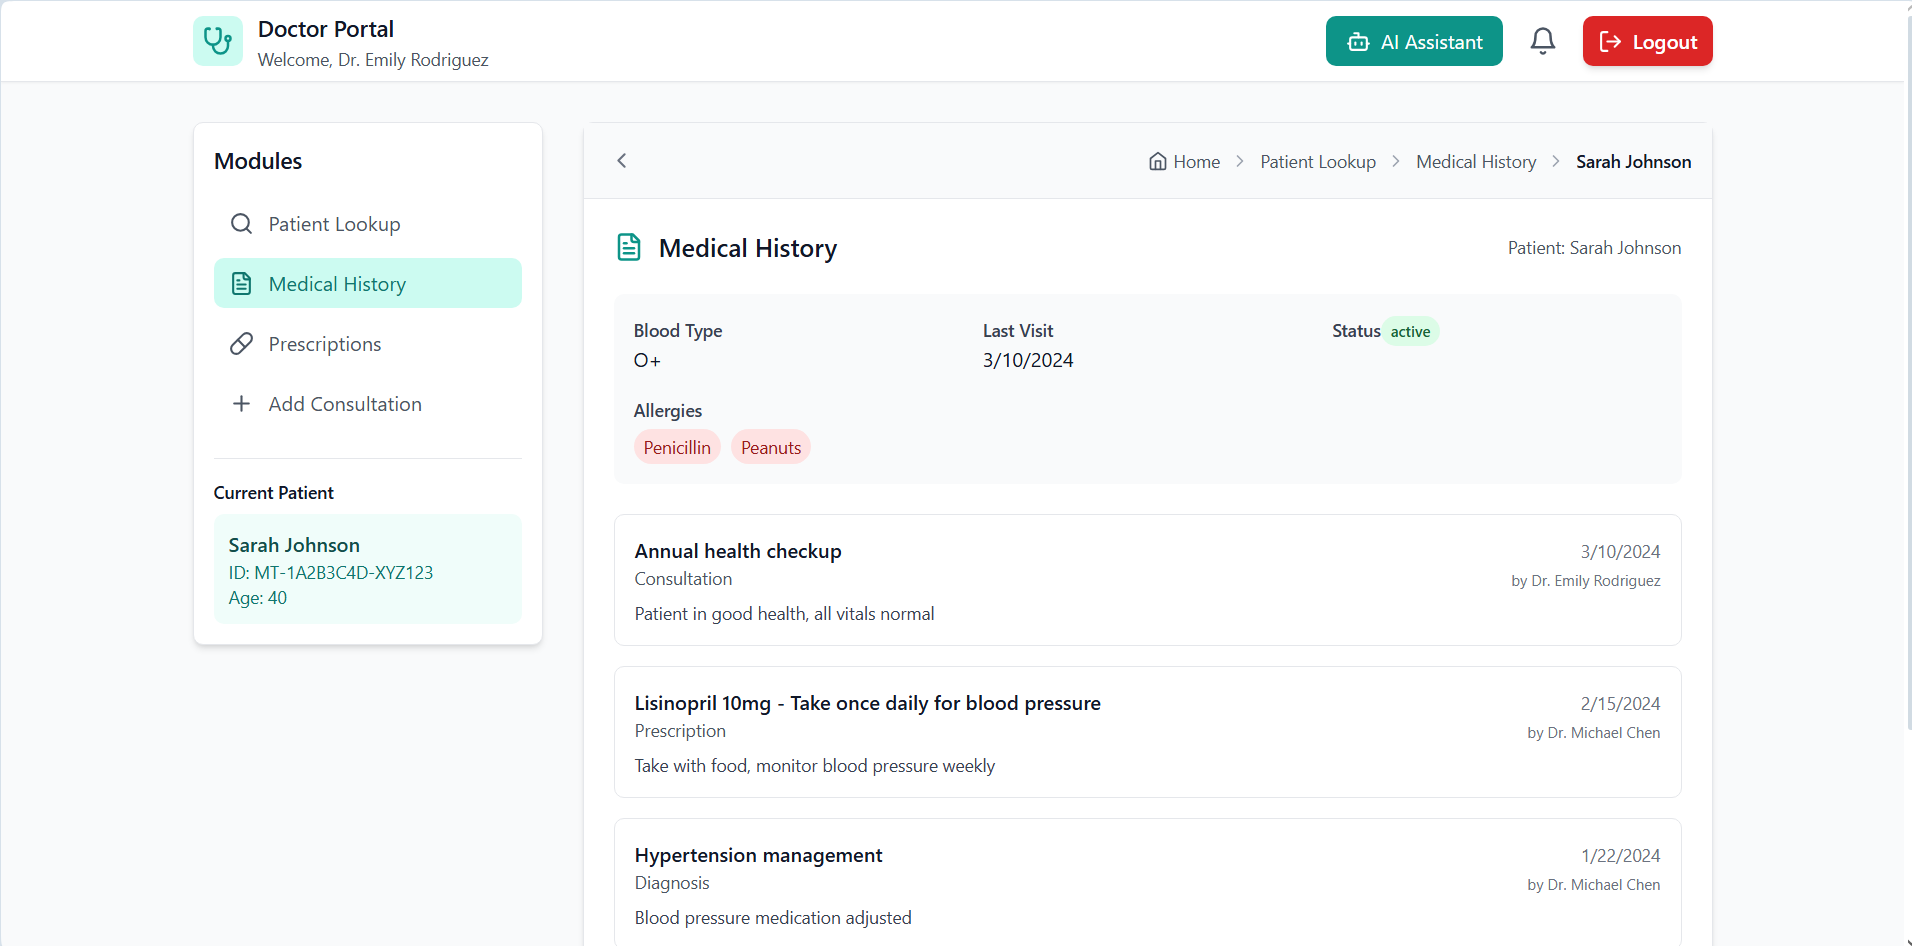Select the Sarah Johnson current patient card
Image resolution: width=1912 pixels, height=946 pixels.
click(368, 569)
